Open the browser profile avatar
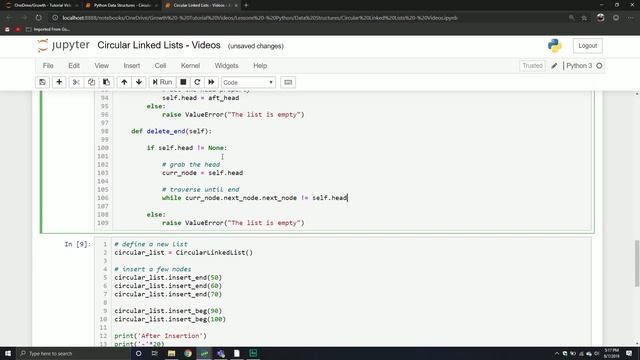640x360 pixels. coord(600,18)
